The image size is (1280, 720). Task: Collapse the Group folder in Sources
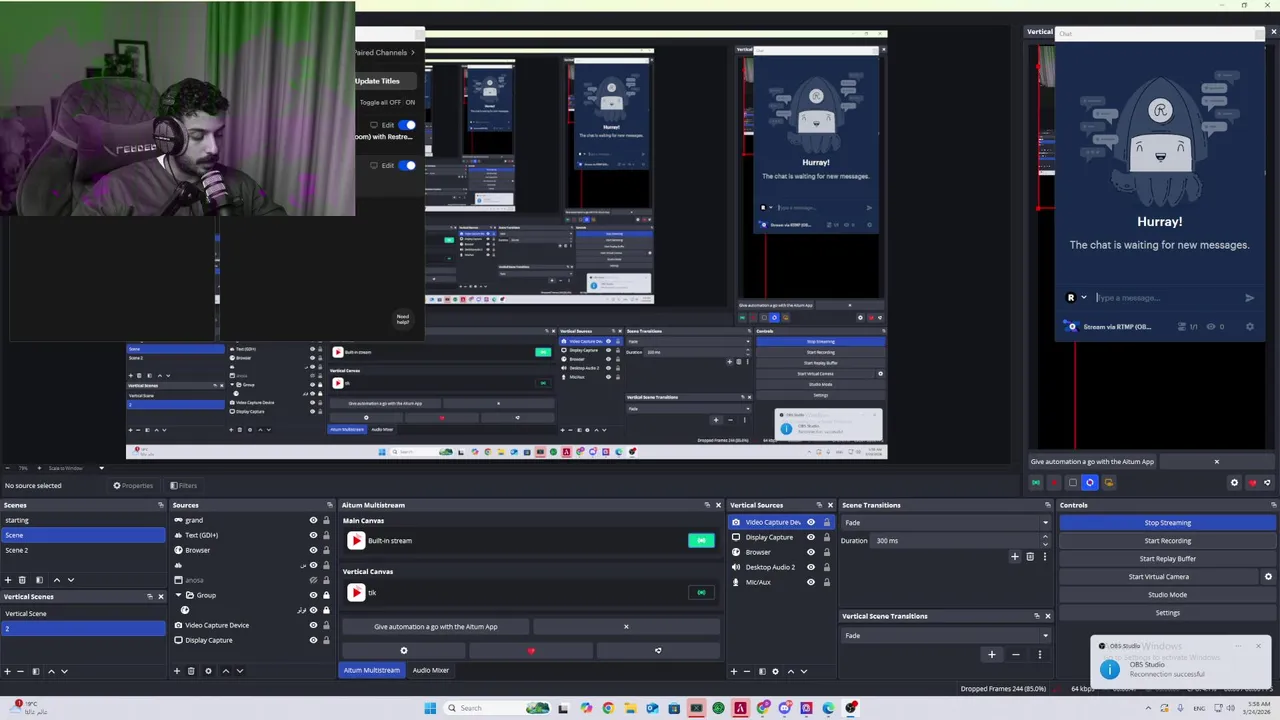coord(177,595)
